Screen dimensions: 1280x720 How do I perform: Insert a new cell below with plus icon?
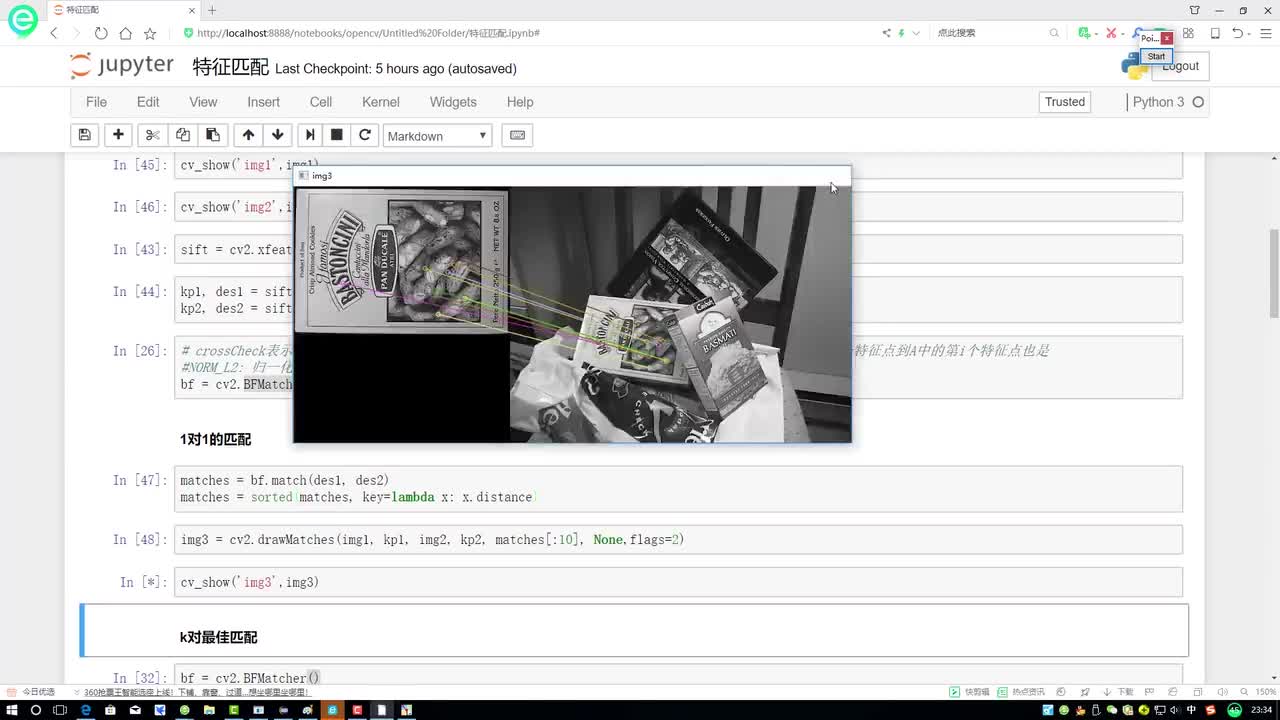118,135
